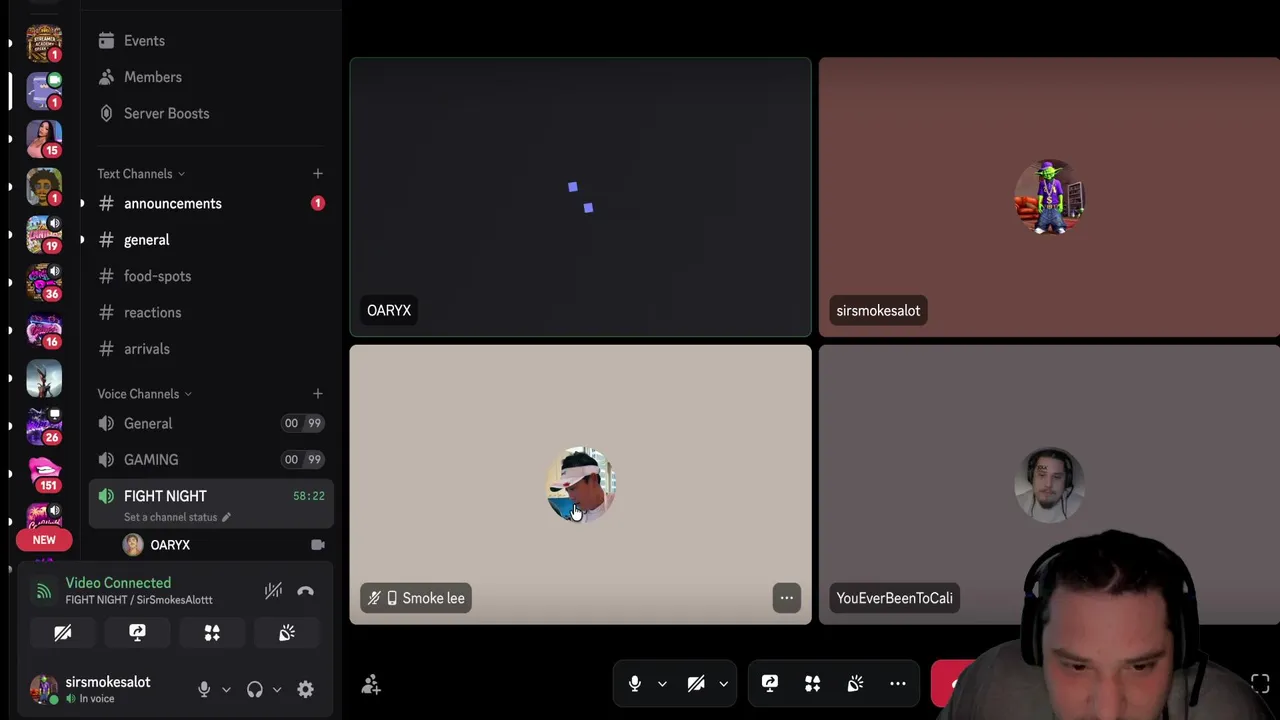Open User Settings gear
1280x720 pixels.
pyautogui.click(x=306, y=689)
